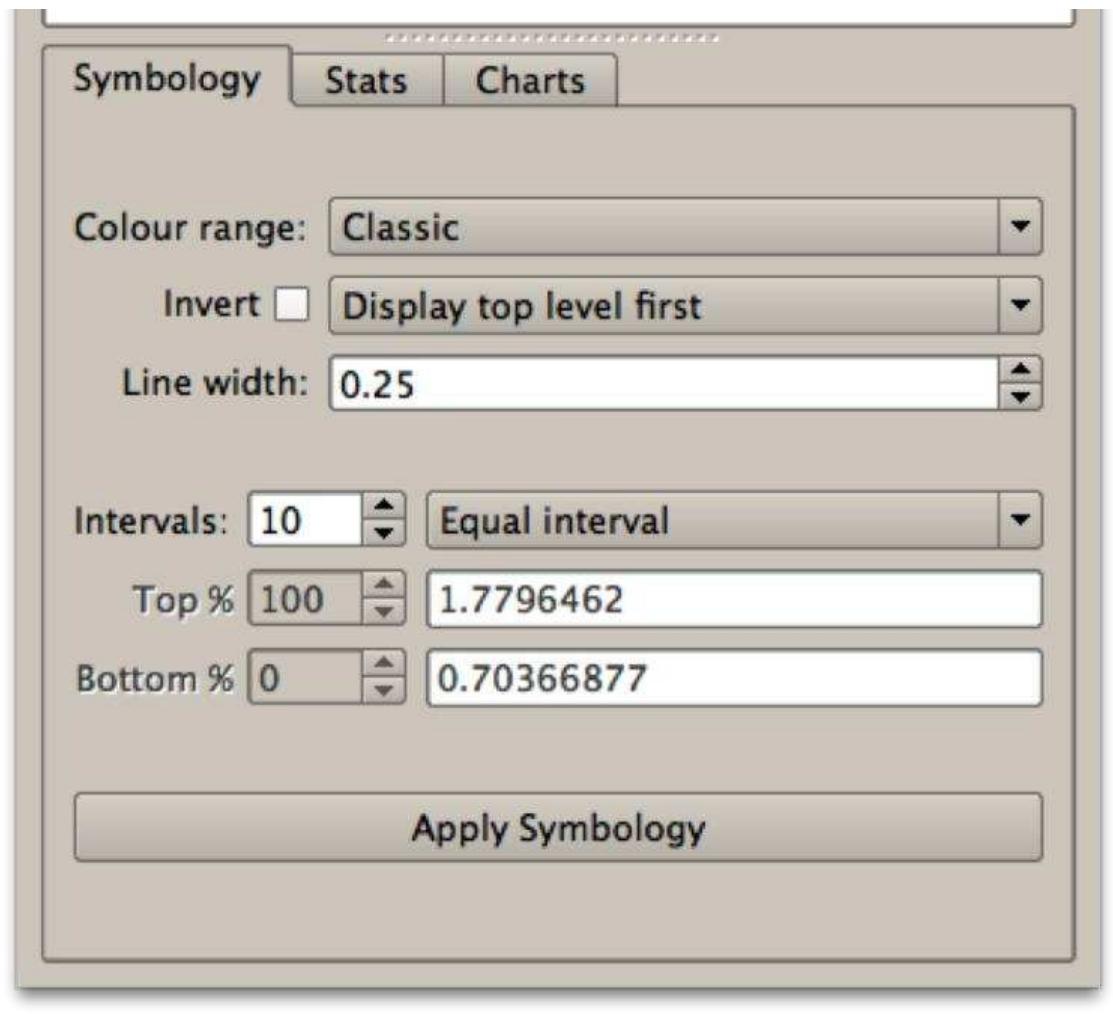
Task: Click the Colour range label
Action: pyautogui.click(x=190, y=228)
